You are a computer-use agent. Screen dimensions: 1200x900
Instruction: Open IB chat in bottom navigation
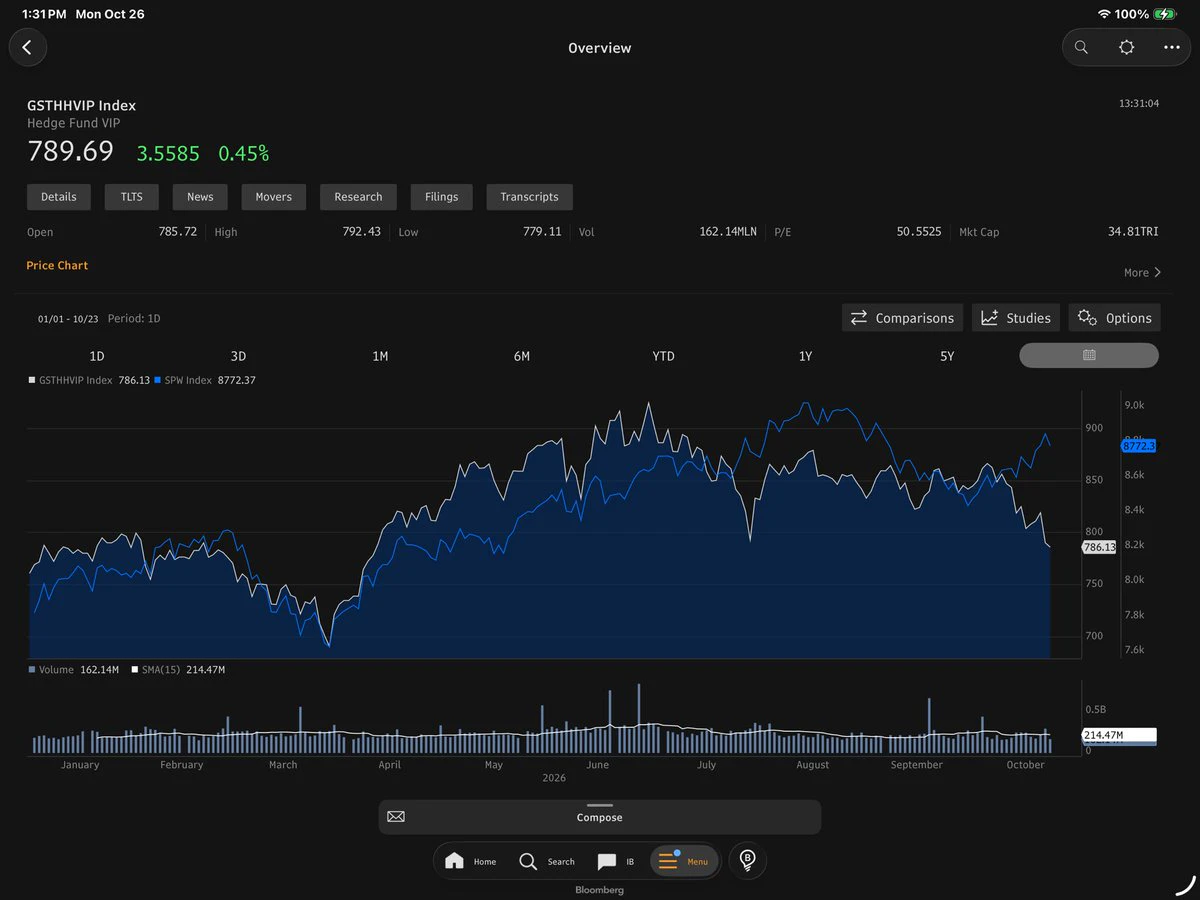click(616, 861)
